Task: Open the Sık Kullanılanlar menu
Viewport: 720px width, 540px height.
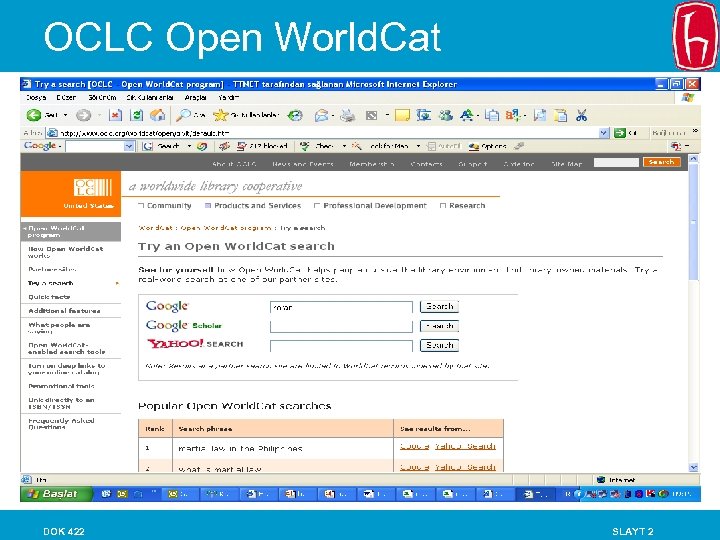Action: pos(150,97)
